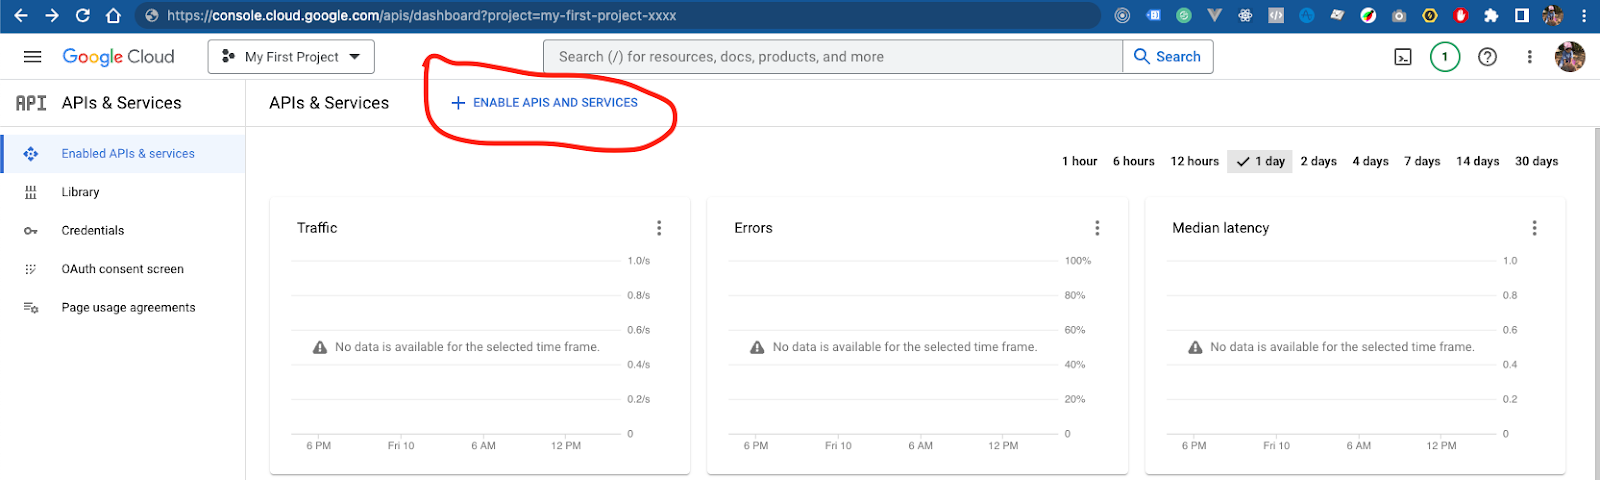This screenshot has width=1600, height=480.
Task: Click the code brackets extension icon
Action: click(x=1276, y=15)
